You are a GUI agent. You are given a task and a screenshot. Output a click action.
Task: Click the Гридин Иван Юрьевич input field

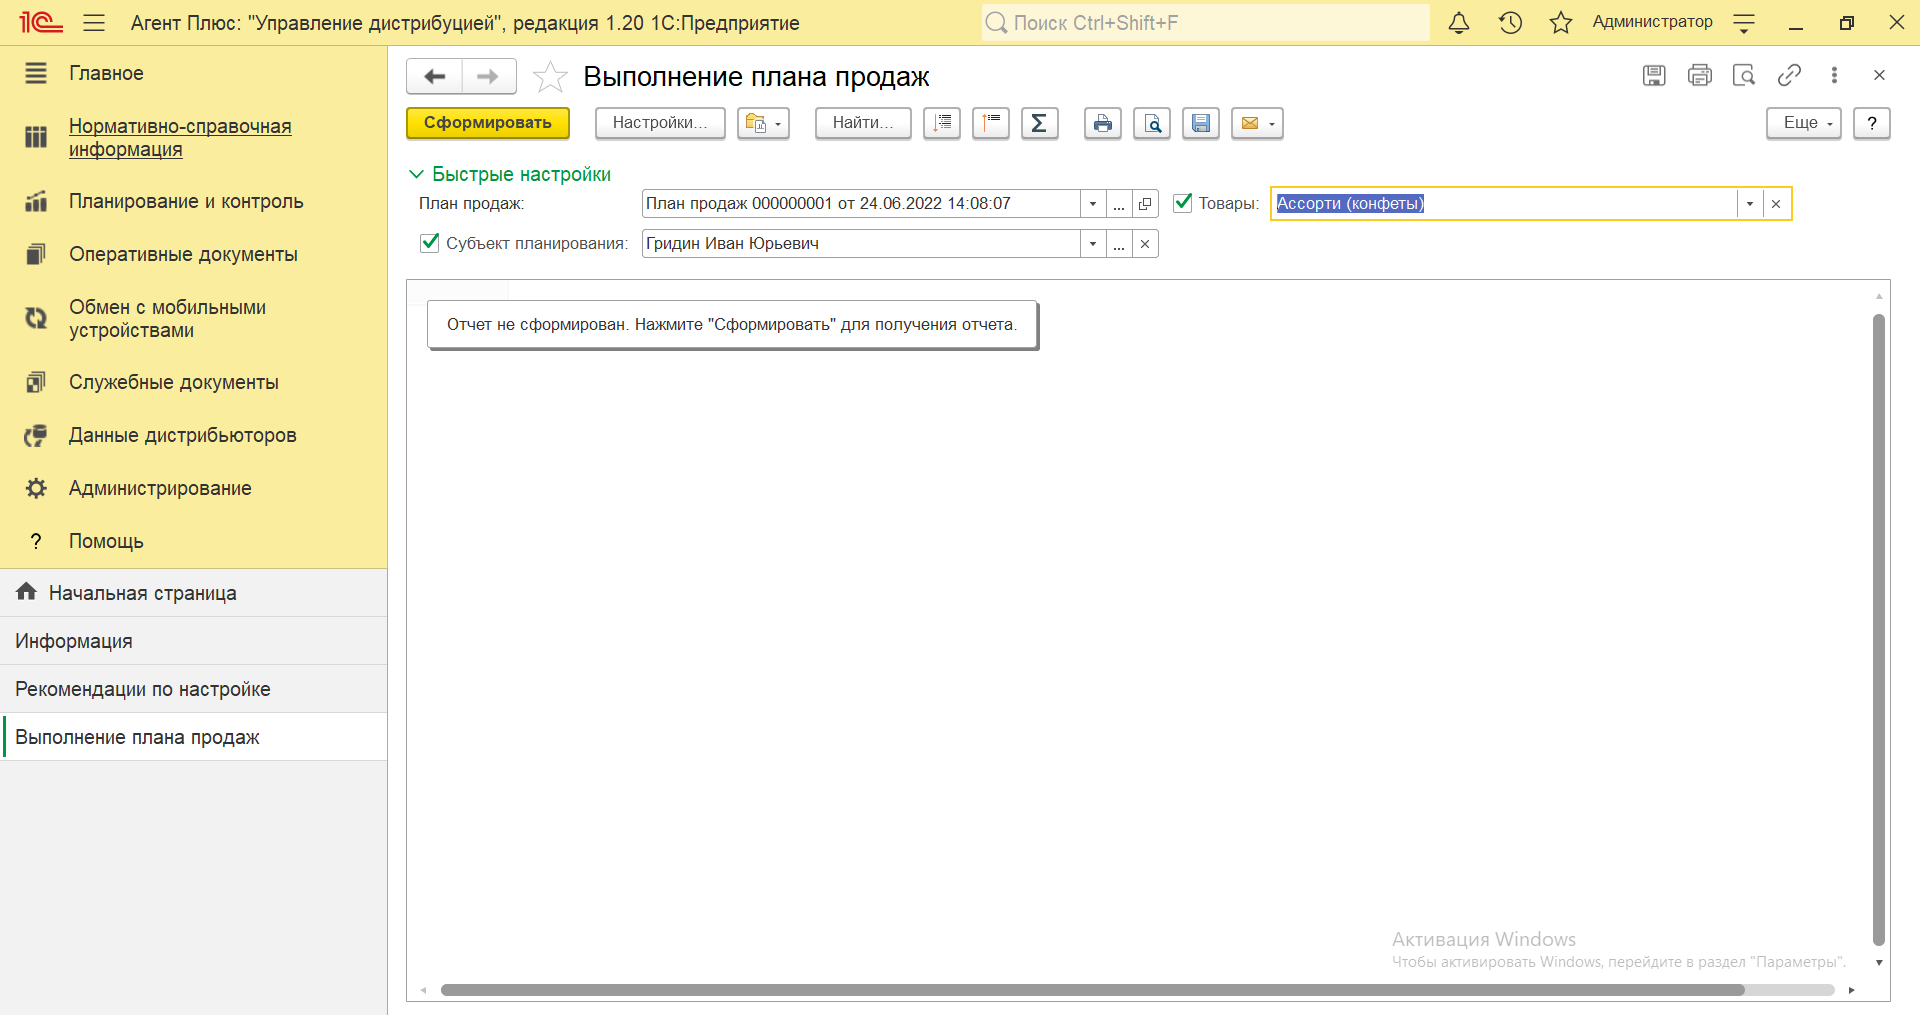tap(861, 244)
